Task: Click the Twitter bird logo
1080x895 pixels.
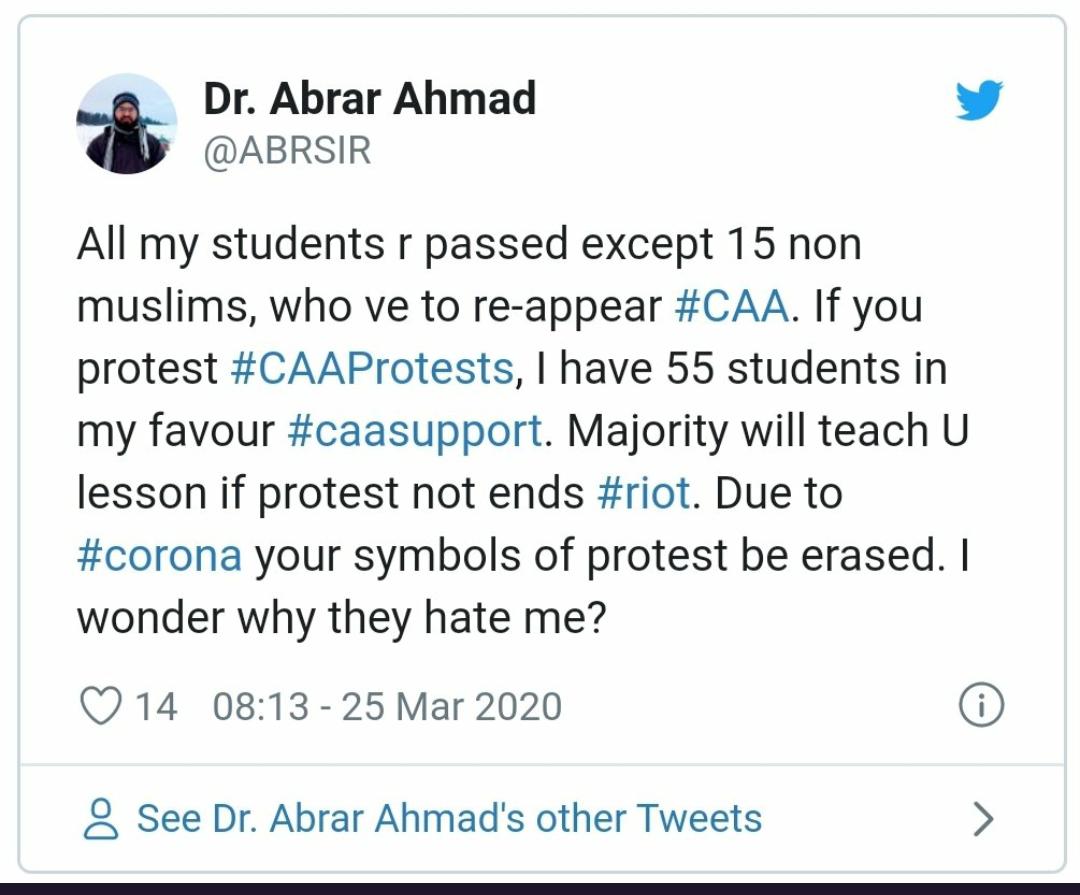Action: pyautogui.click(x=978, y=101)
